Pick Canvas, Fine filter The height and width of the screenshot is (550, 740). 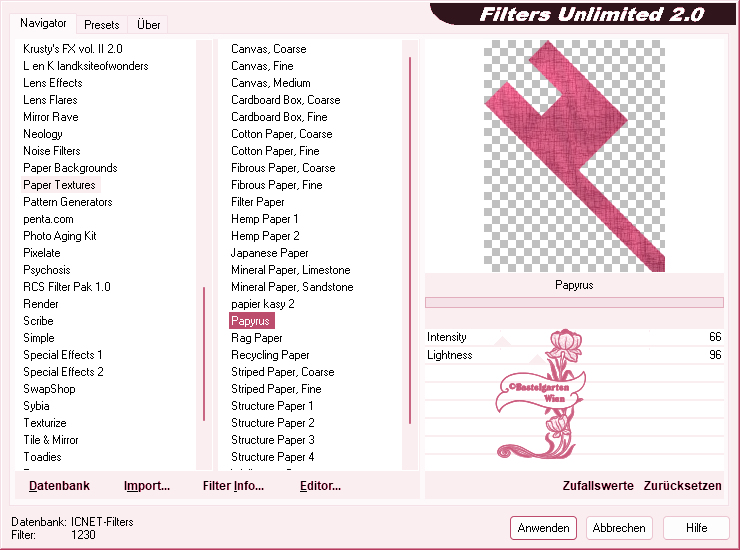tap(262, 66)
